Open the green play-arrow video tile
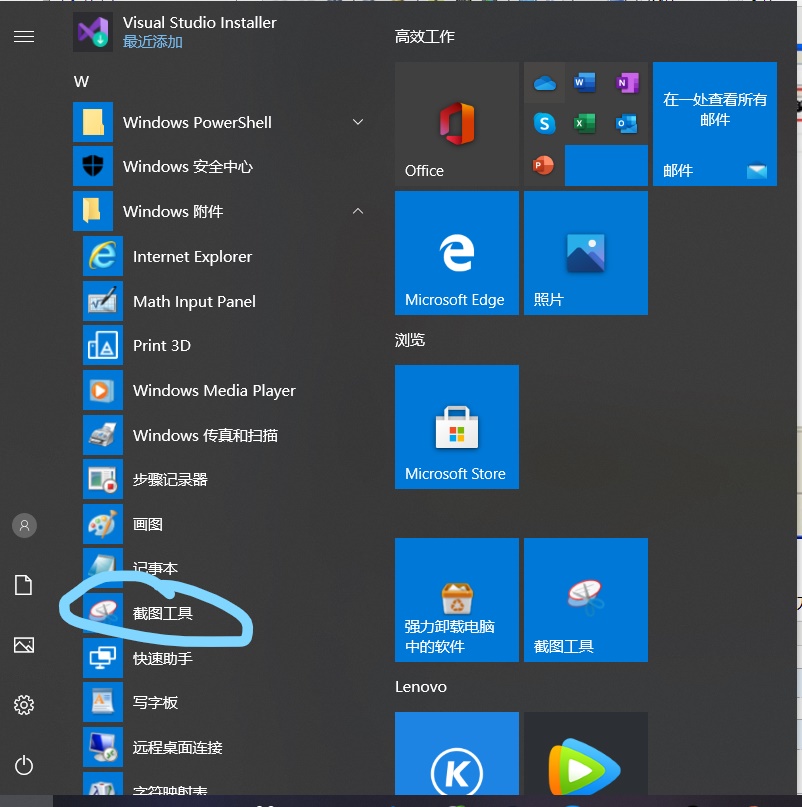The image size is (802, 807). point(586,754)
